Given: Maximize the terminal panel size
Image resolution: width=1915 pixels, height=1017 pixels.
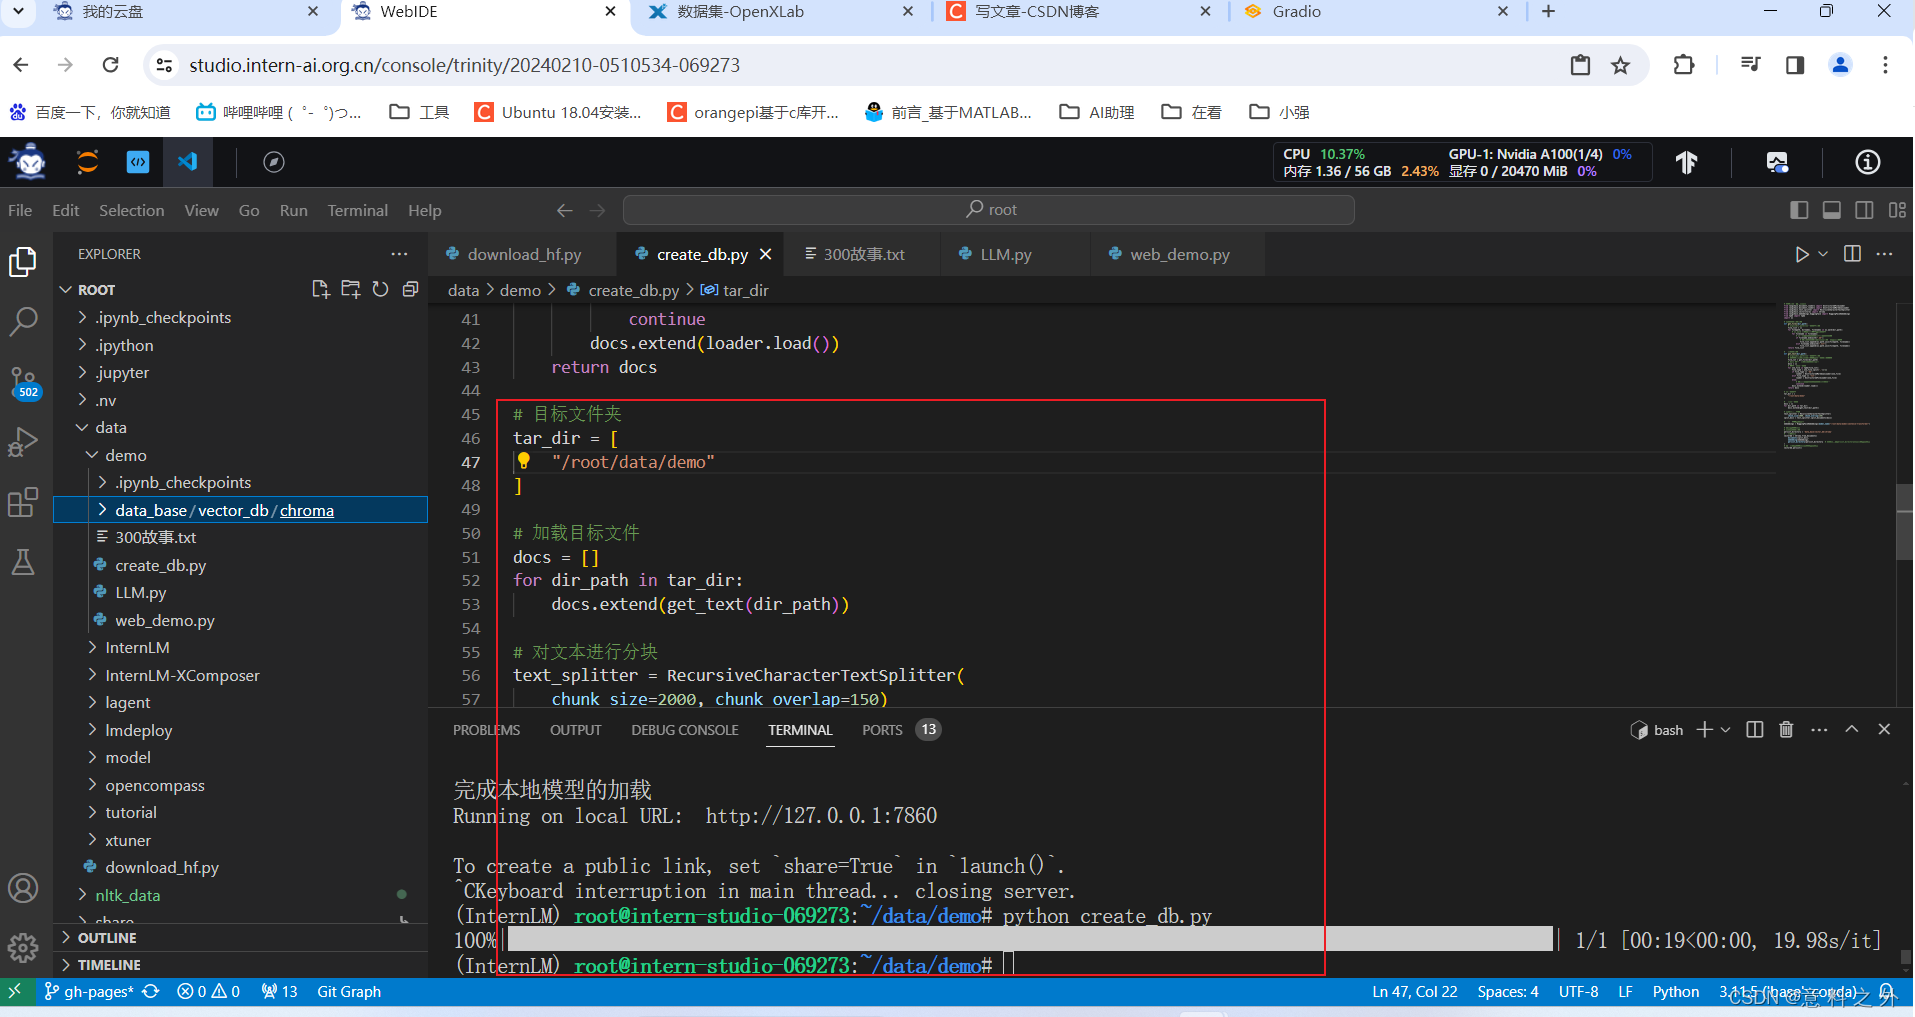Looking at the screenshot, I should click(1852, 729).
